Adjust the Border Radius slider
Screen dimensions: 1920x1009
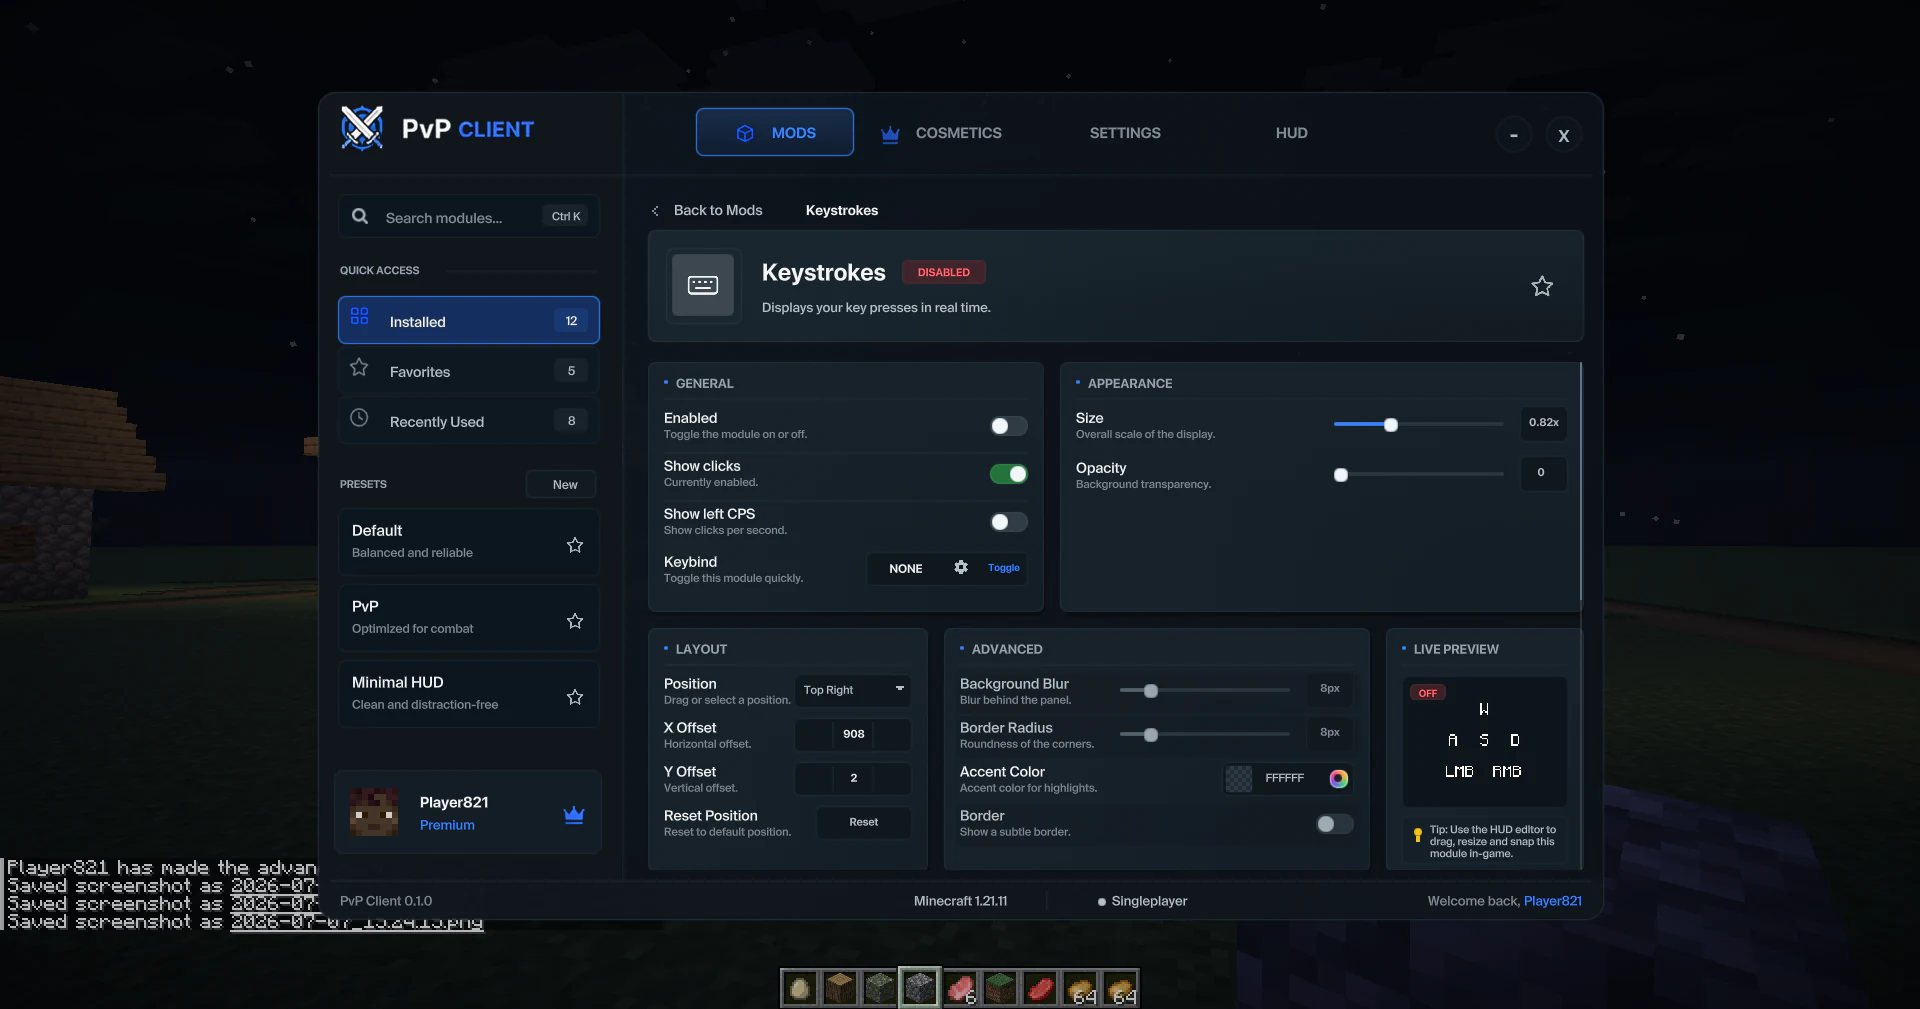(1151, 735)
